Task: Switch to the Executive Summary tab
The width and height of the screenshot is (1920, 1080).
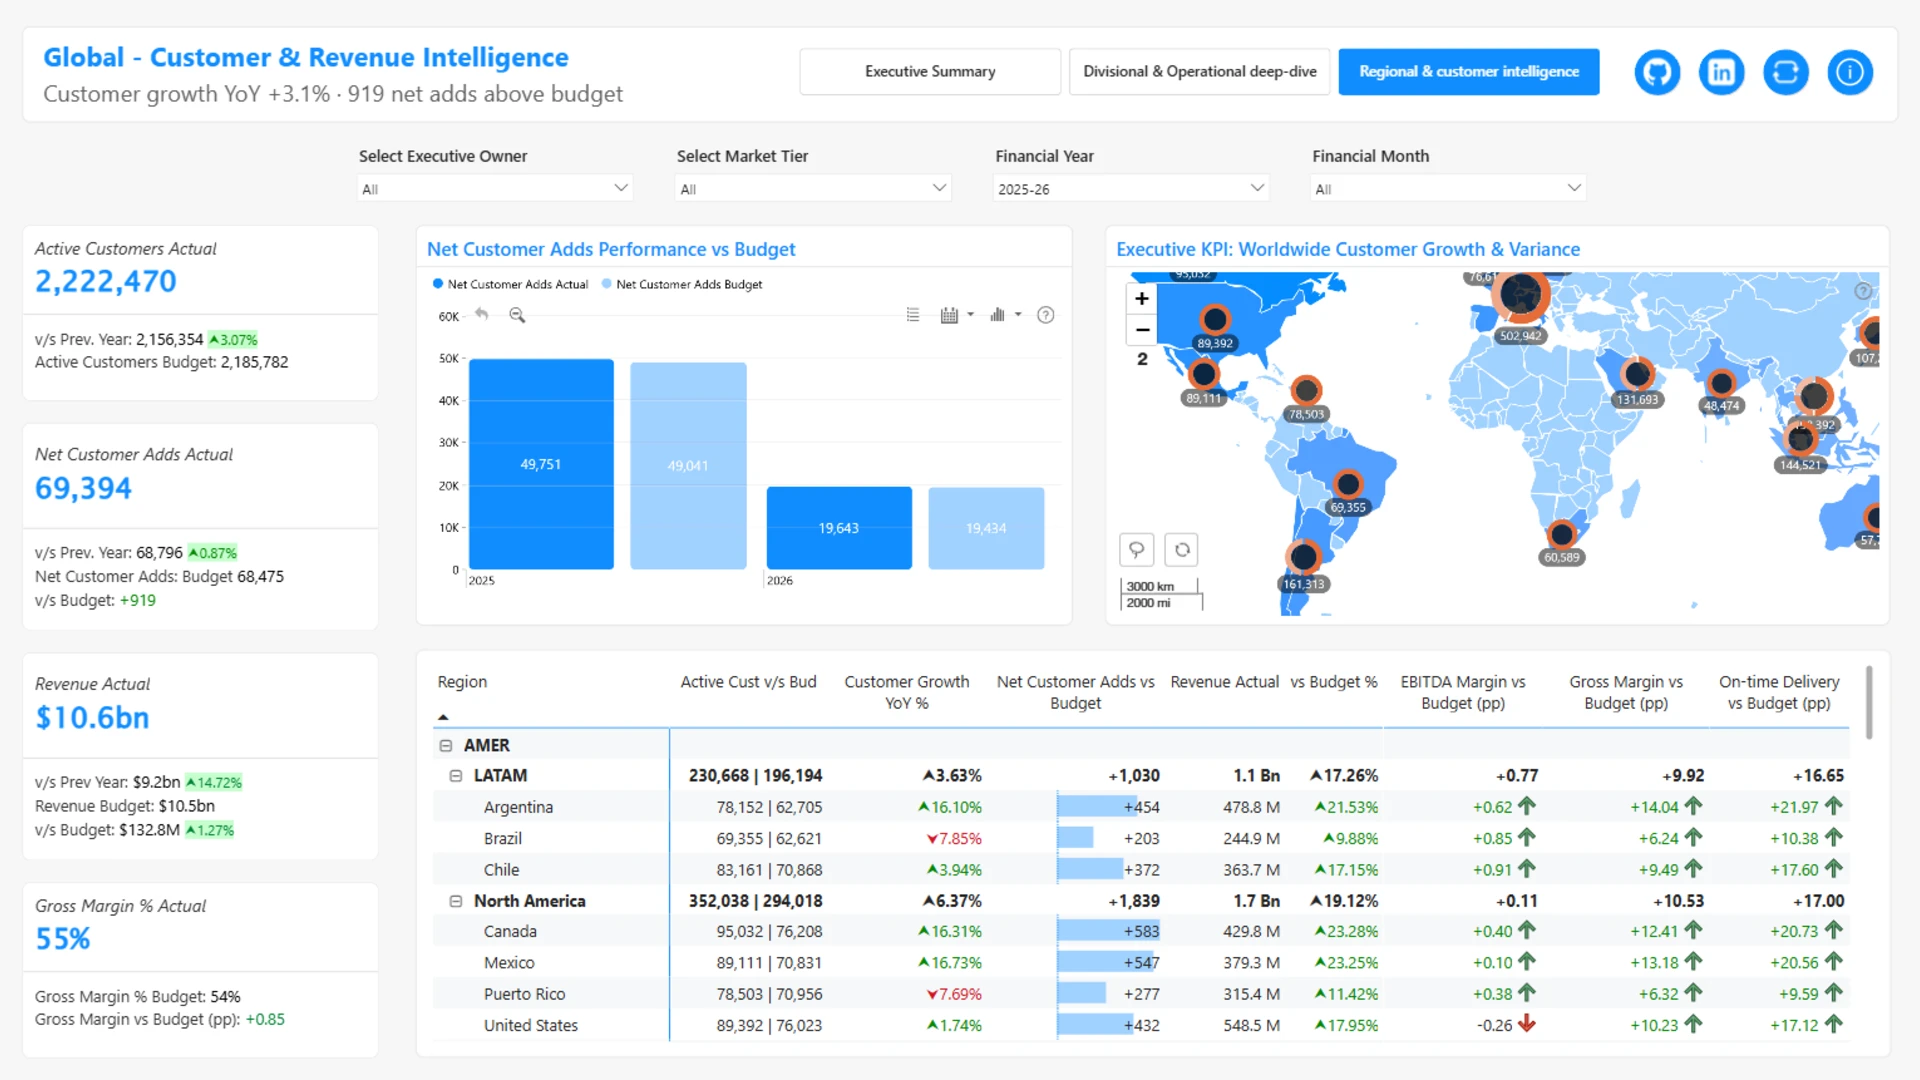Action: 929,72
